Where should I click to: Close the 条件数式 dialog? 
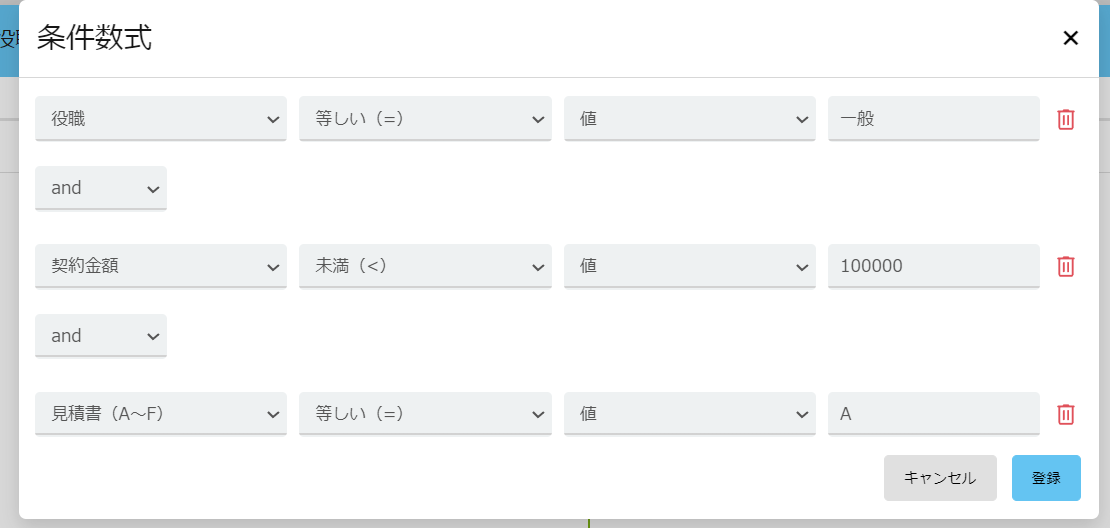(1070, 38)
